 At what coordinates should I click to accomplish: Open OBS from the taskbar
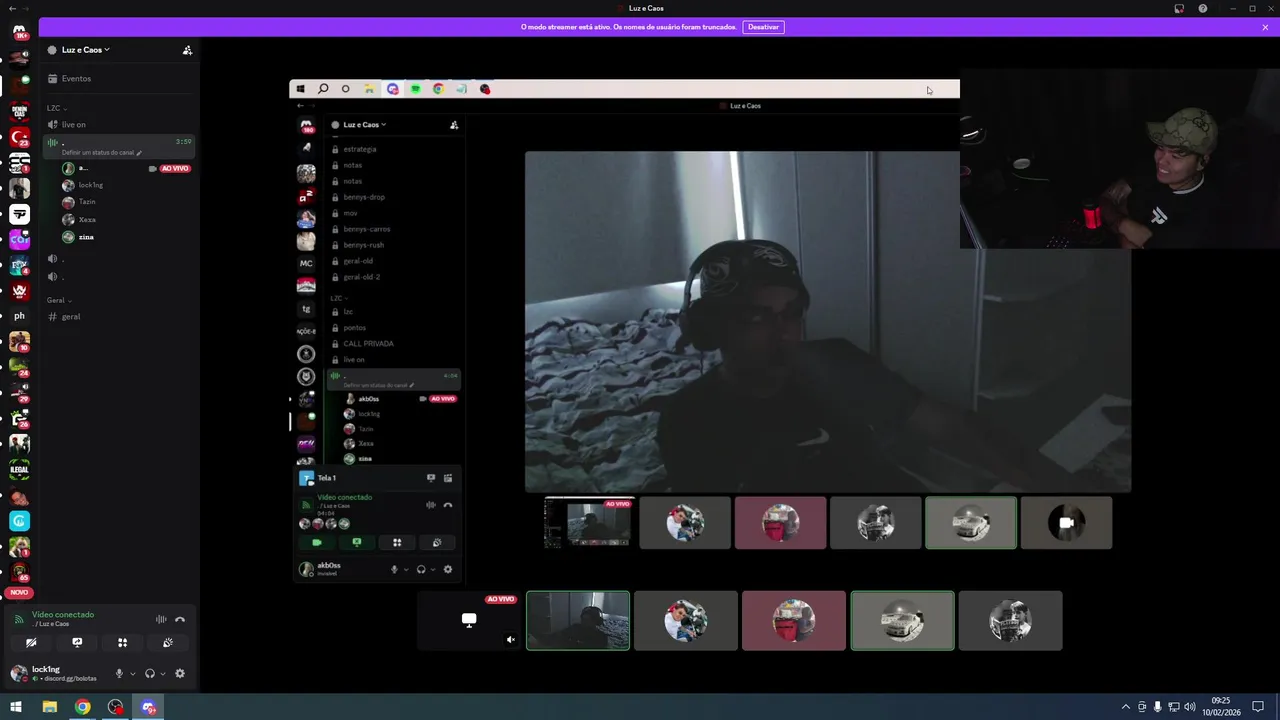click(x=116, y=707)
